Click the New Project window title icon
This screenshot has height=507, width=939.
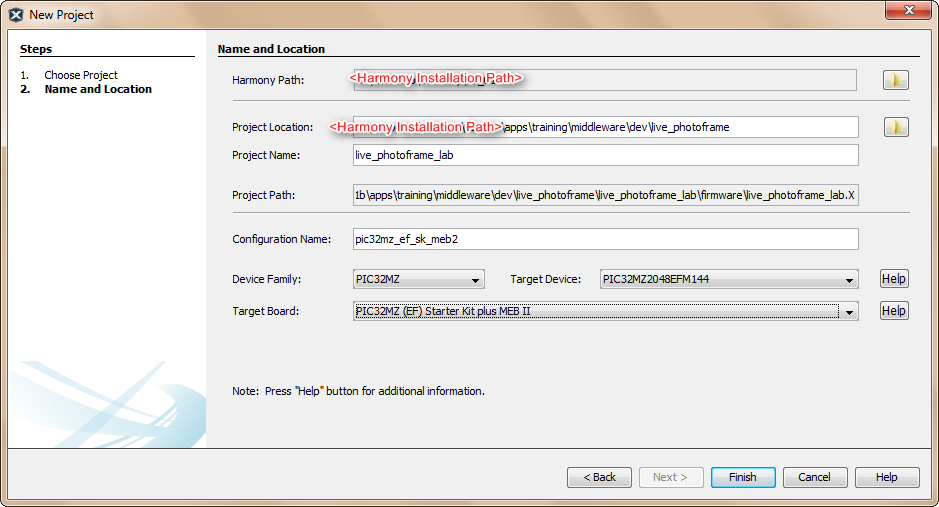(16, 15)
